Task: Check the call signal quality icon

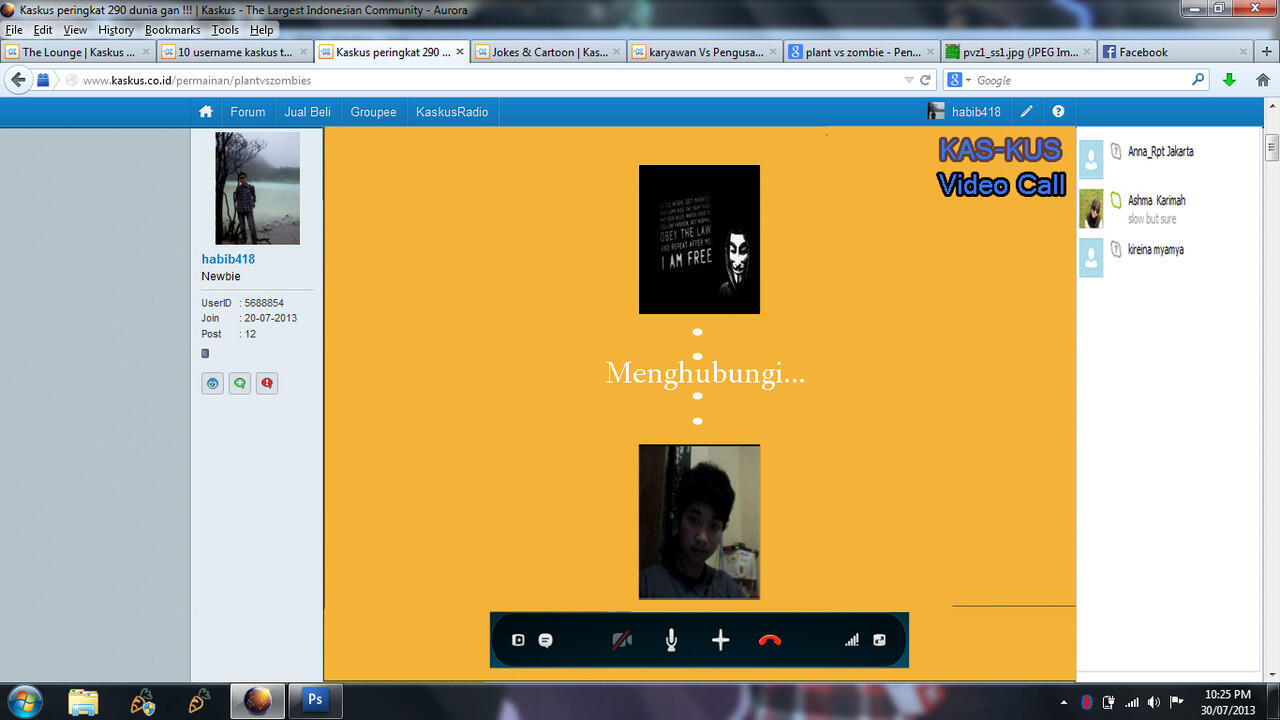Action: point(852,640)
